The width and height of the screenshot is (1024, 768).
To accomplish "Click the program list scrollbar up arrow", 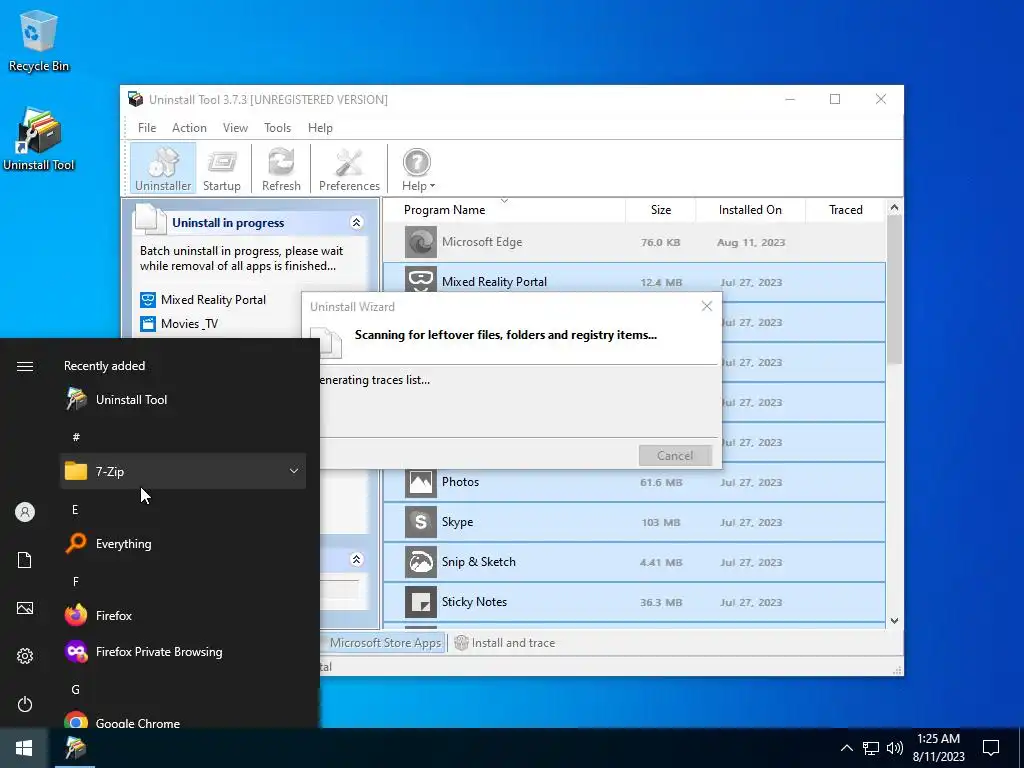I will click(895, 207).
